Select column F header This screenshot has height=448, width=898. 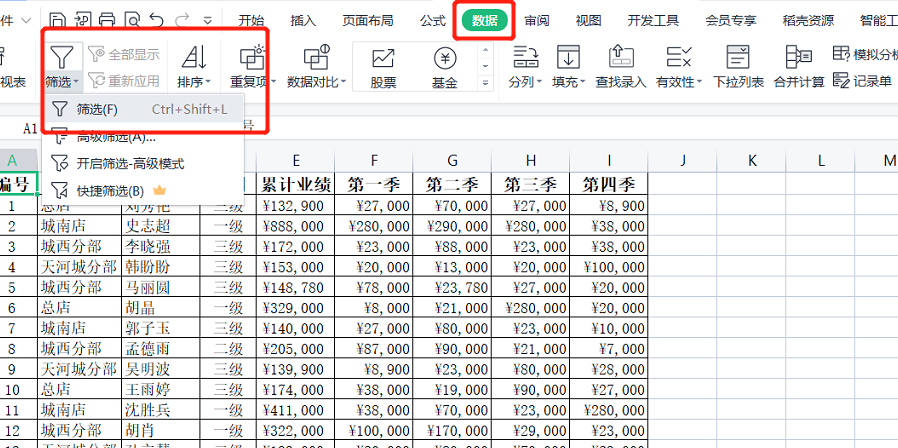[373, 160]
